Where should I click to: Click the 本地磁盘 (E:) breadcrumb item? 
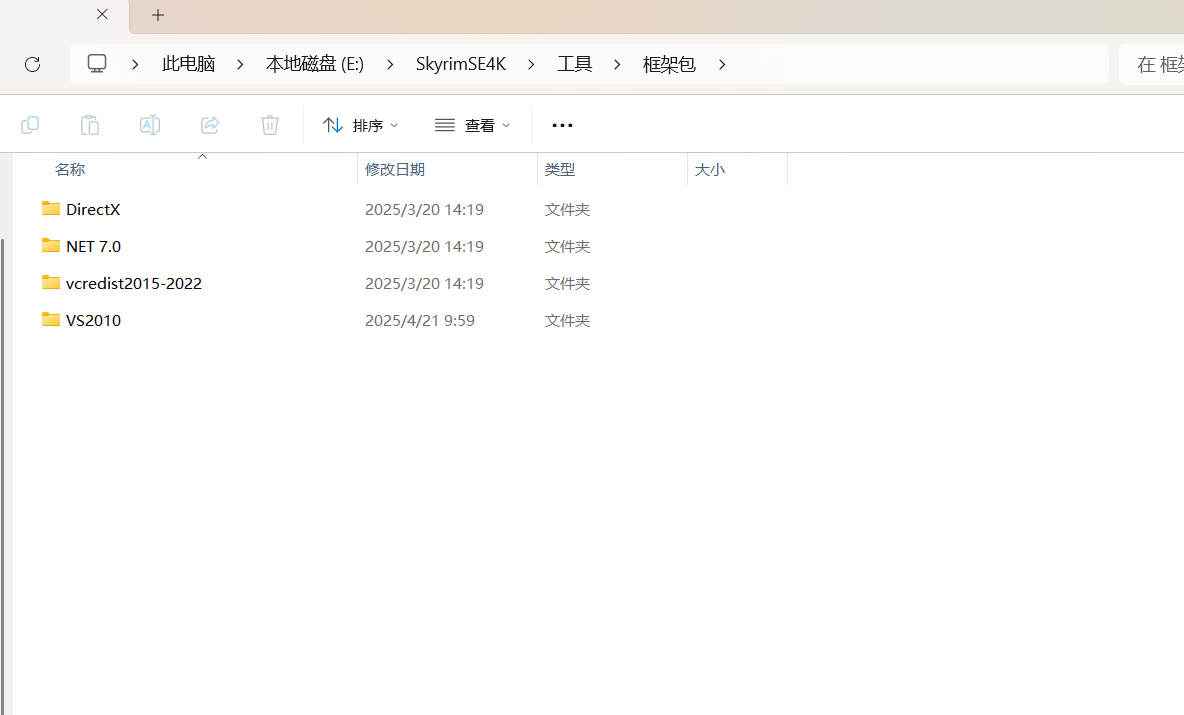click(x=314, y=63)
